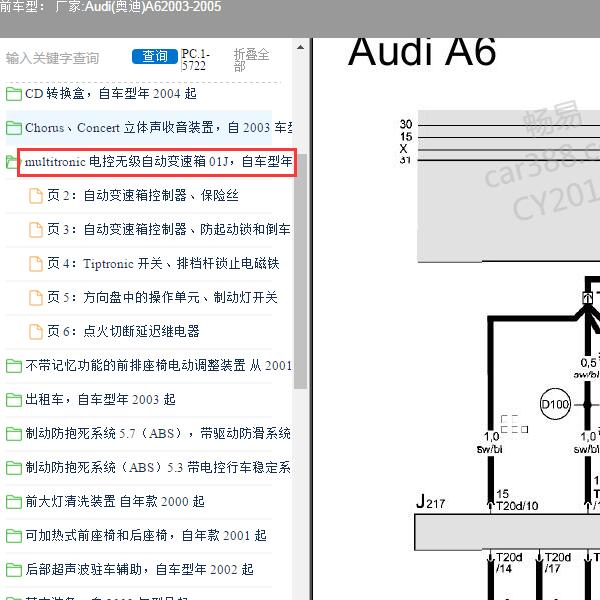Expand folder icon of 后部超声波驻车辅助
Screen dimensions: 600x600
click(14, 571)
